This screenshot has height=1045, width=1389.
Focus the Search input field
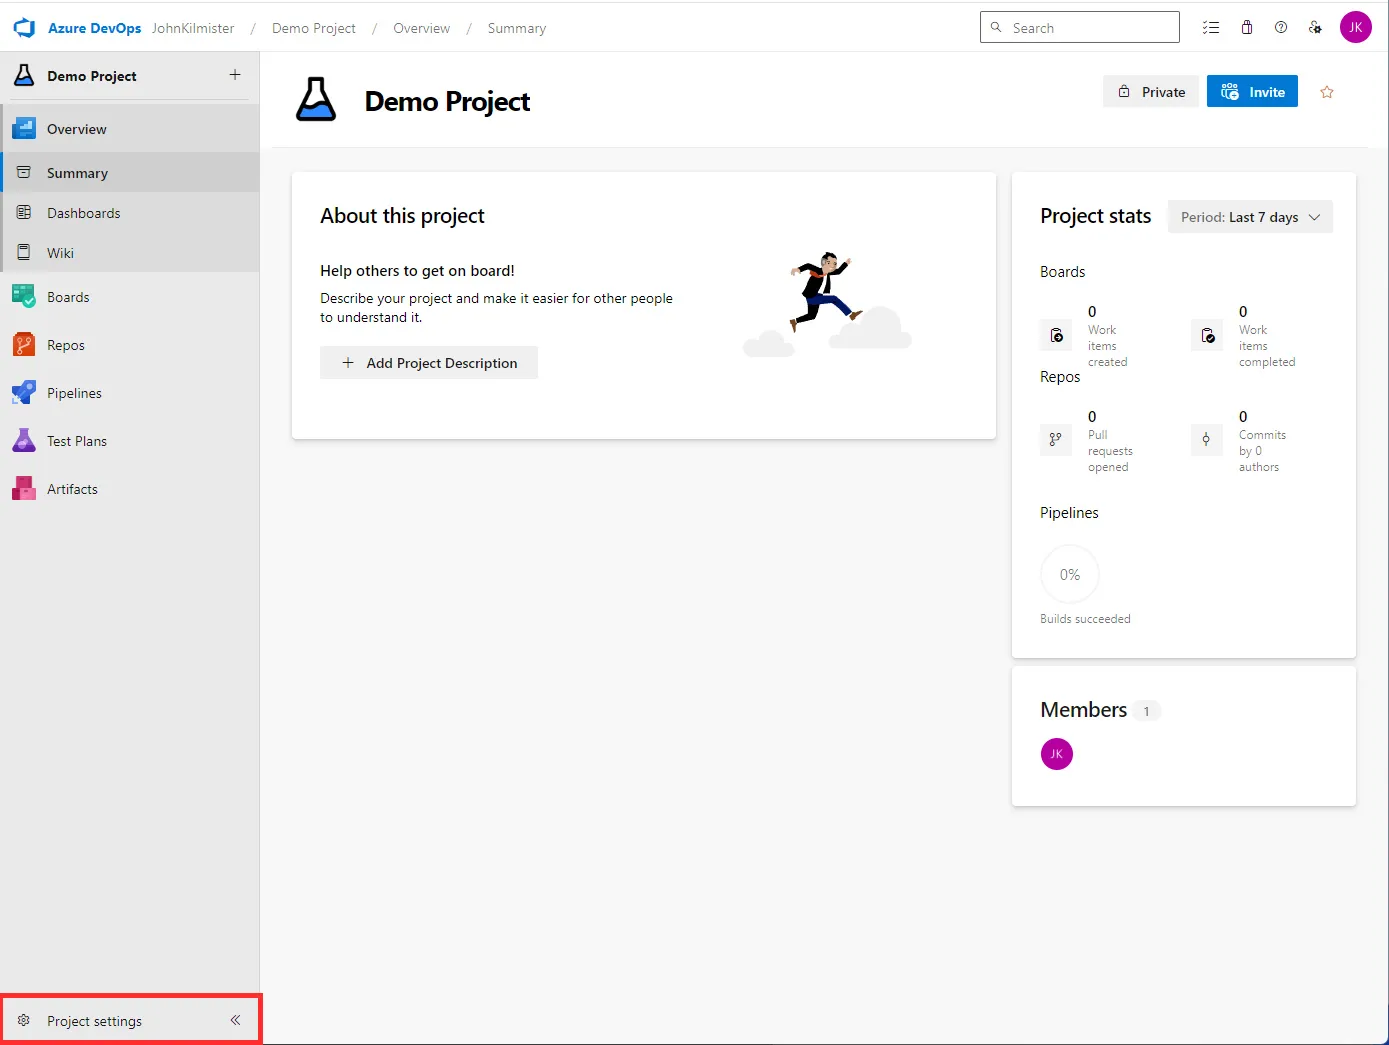pos(1080,27)
